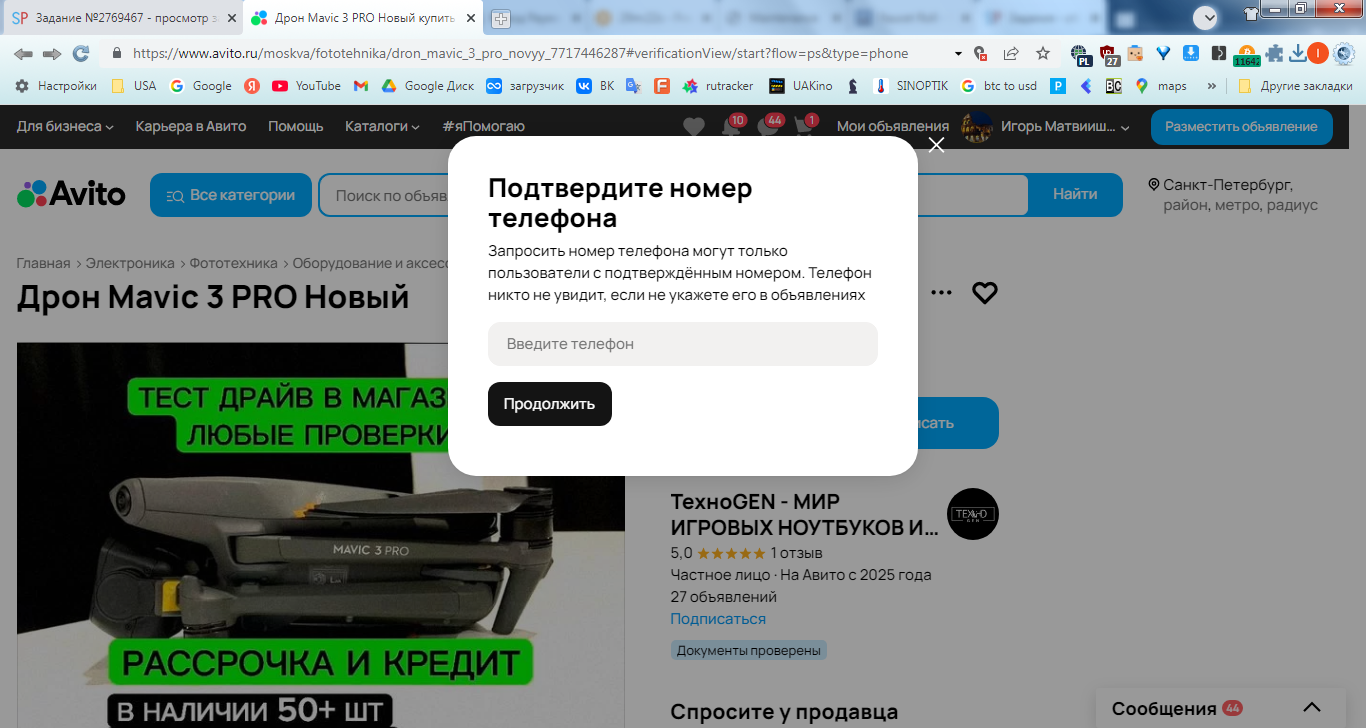Open the 'Настройки' bookmark
The width and height of the screenshot is (1366, 728).
click(56, 86)
